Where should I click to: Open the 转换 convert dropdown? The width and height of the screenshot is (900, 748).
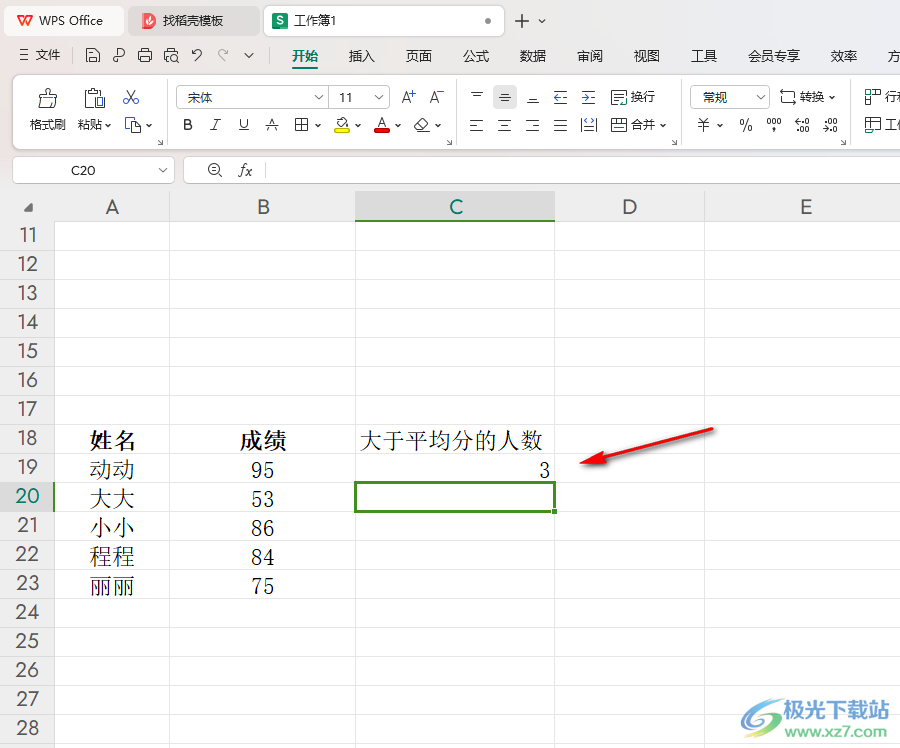pos(807,97)
